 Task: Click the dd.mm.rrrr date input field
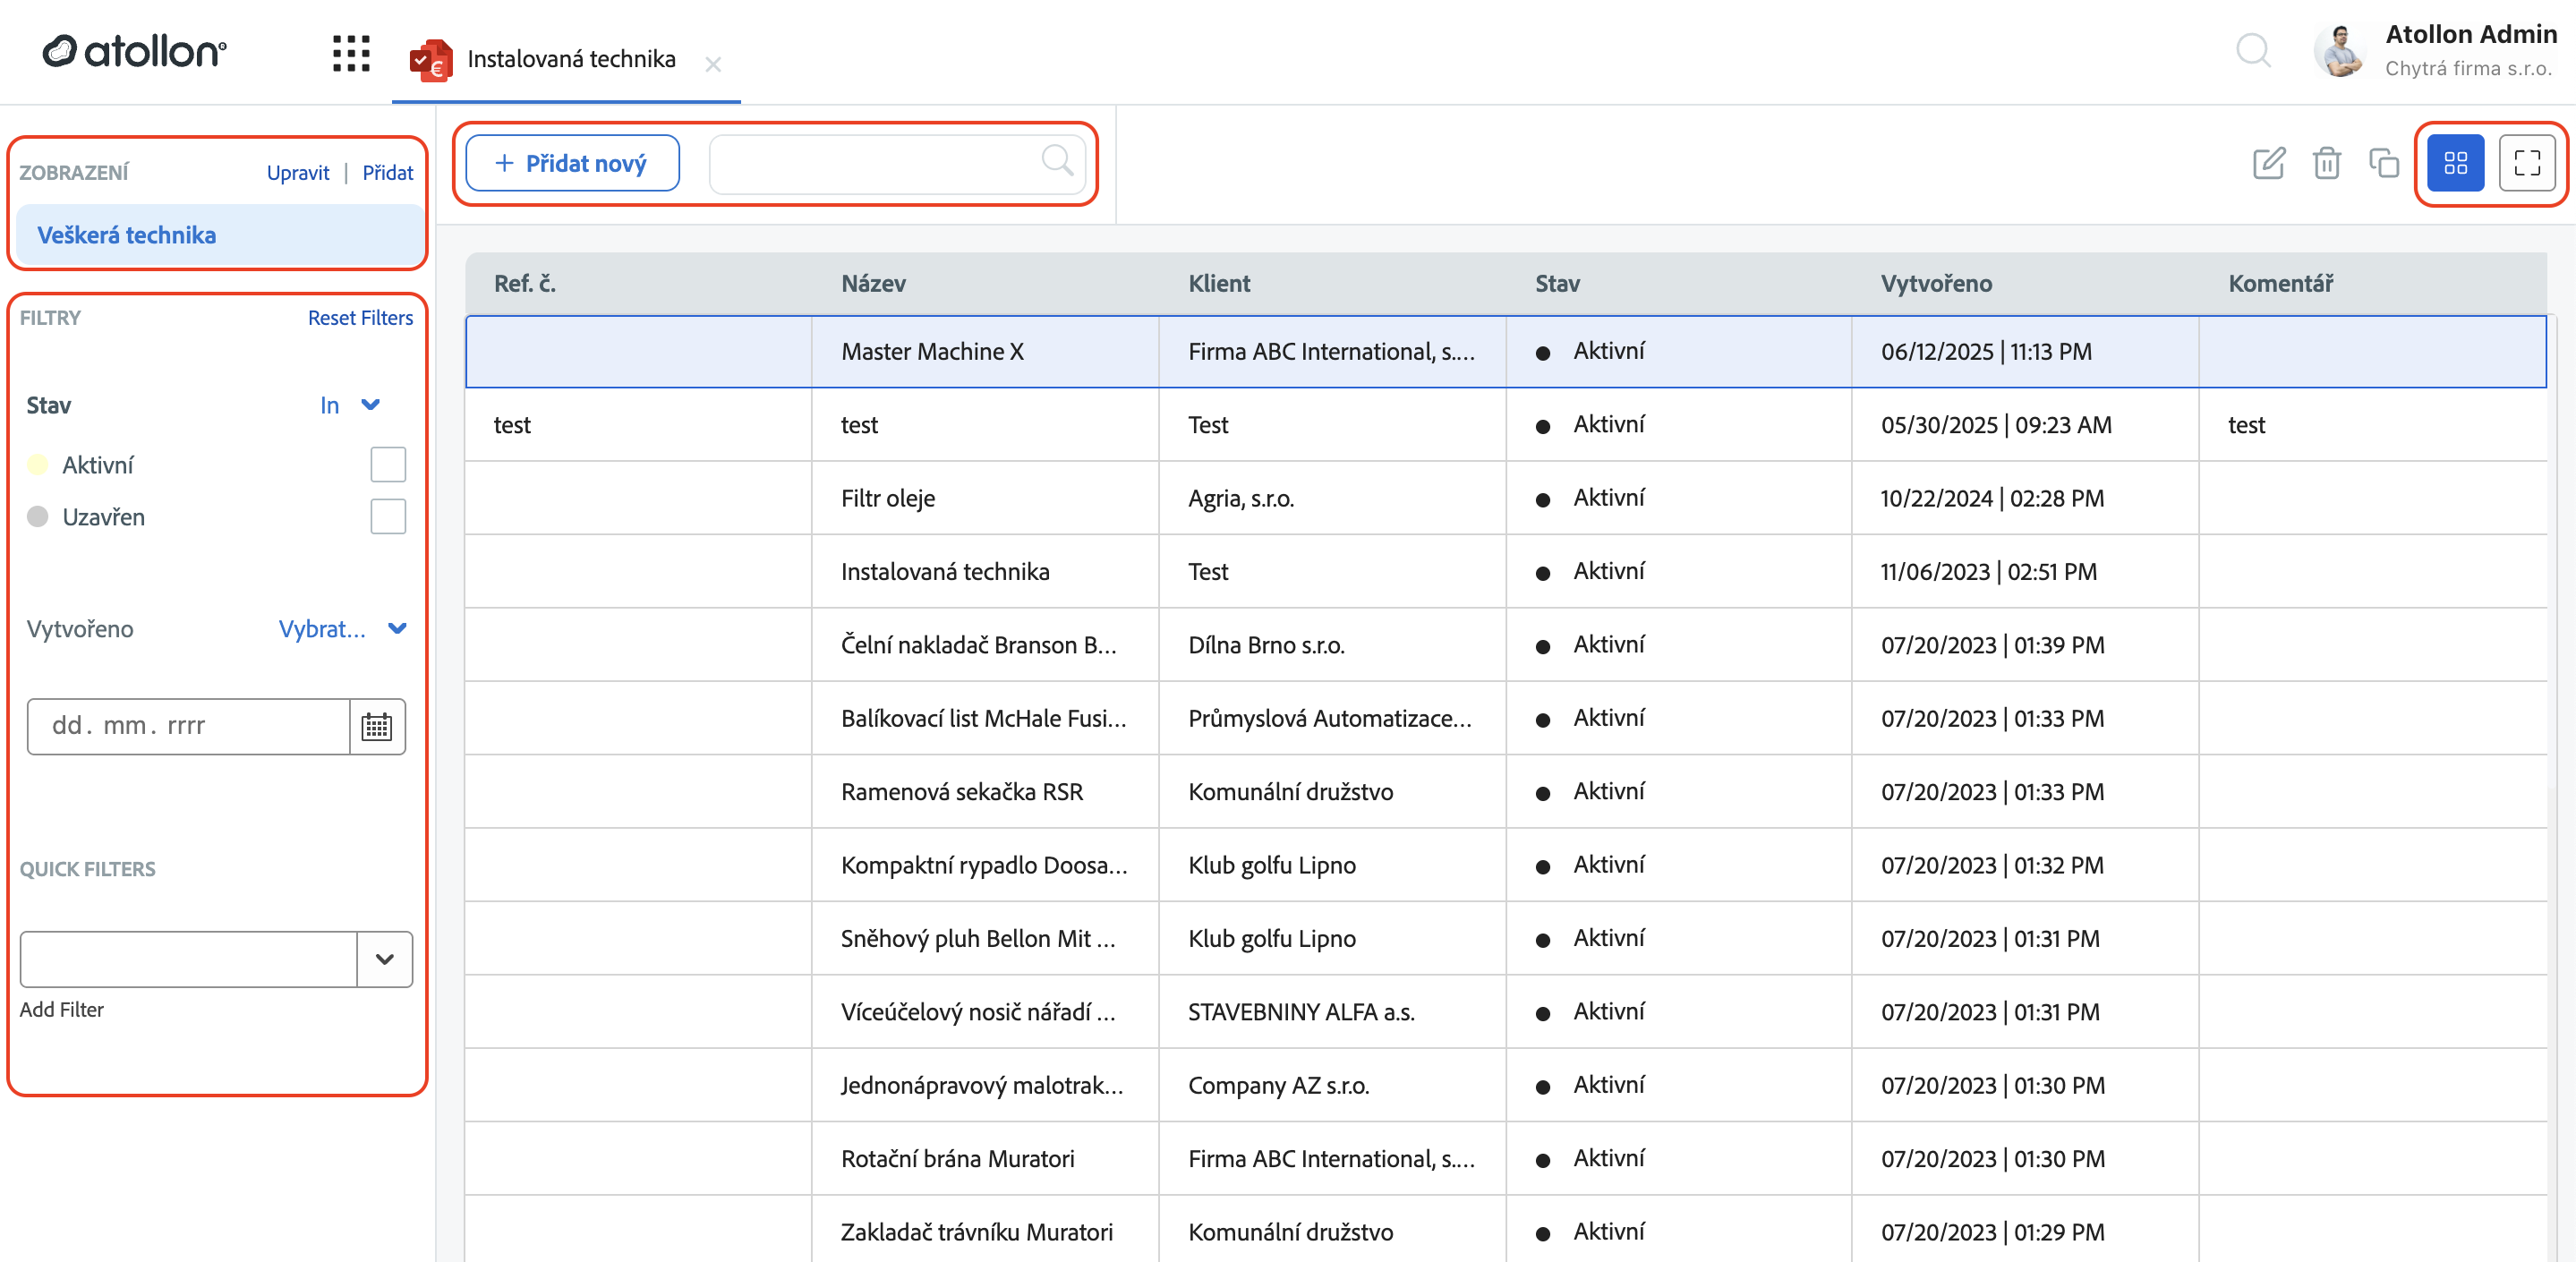pos(188,726)
